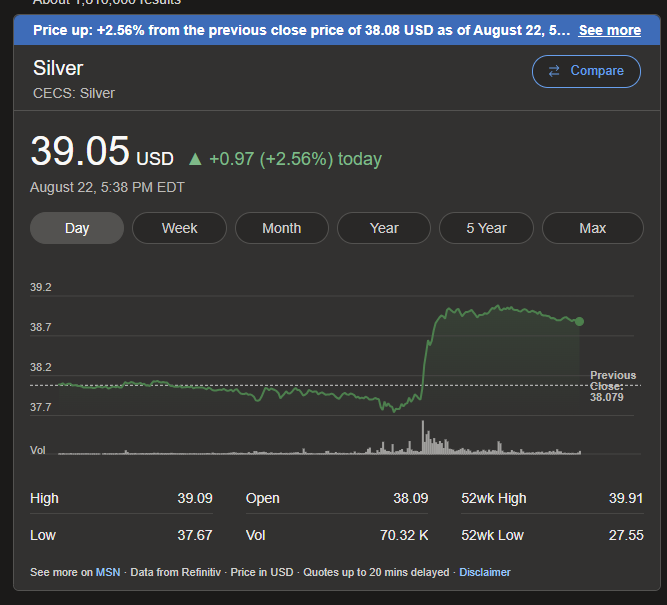Click the 52wk High value 39.91
Screen dimensions: 667x605
coord(626,498)
